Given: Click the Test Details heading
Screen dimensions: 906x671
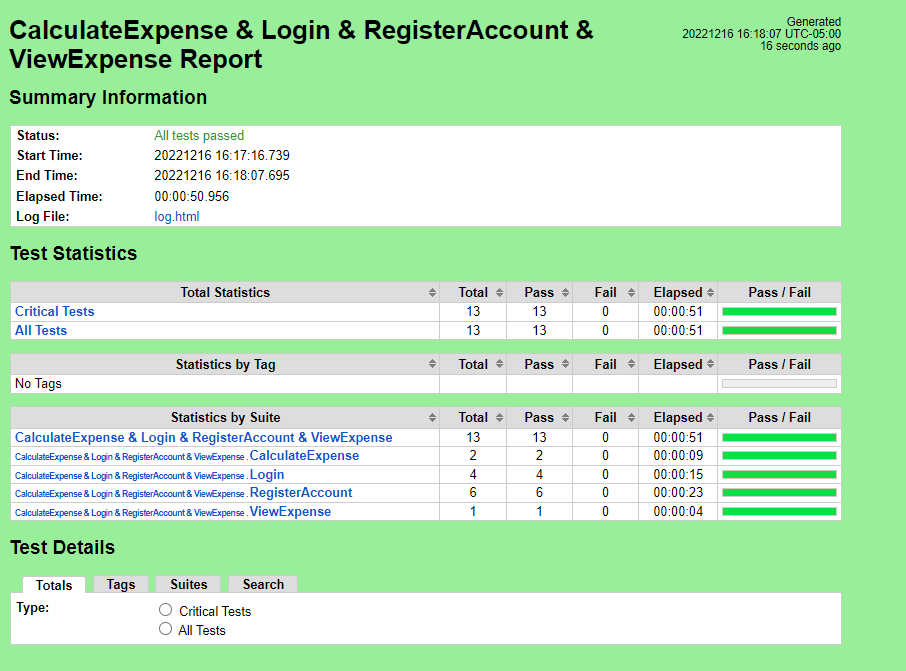Looking at the screenshot, I should tap(62, 547).
